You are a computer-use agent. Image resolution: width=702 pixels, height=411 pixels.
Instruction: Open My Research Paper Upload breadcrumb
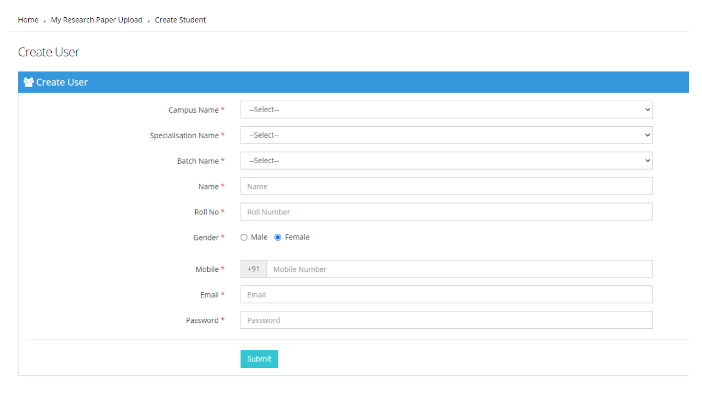click(97, 20)
